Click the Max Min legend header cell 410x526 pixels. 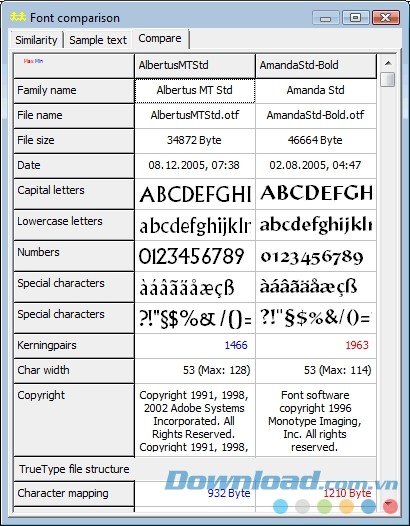coord(74,65)
